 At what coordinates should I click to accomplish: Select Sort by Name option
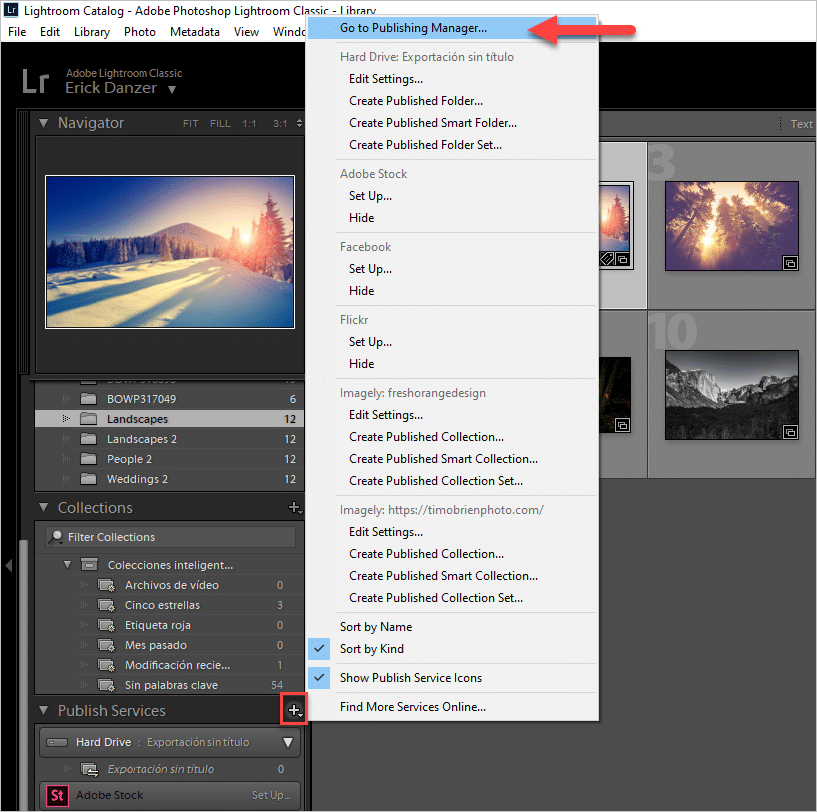pyautogui.click(x=376, y=627)
